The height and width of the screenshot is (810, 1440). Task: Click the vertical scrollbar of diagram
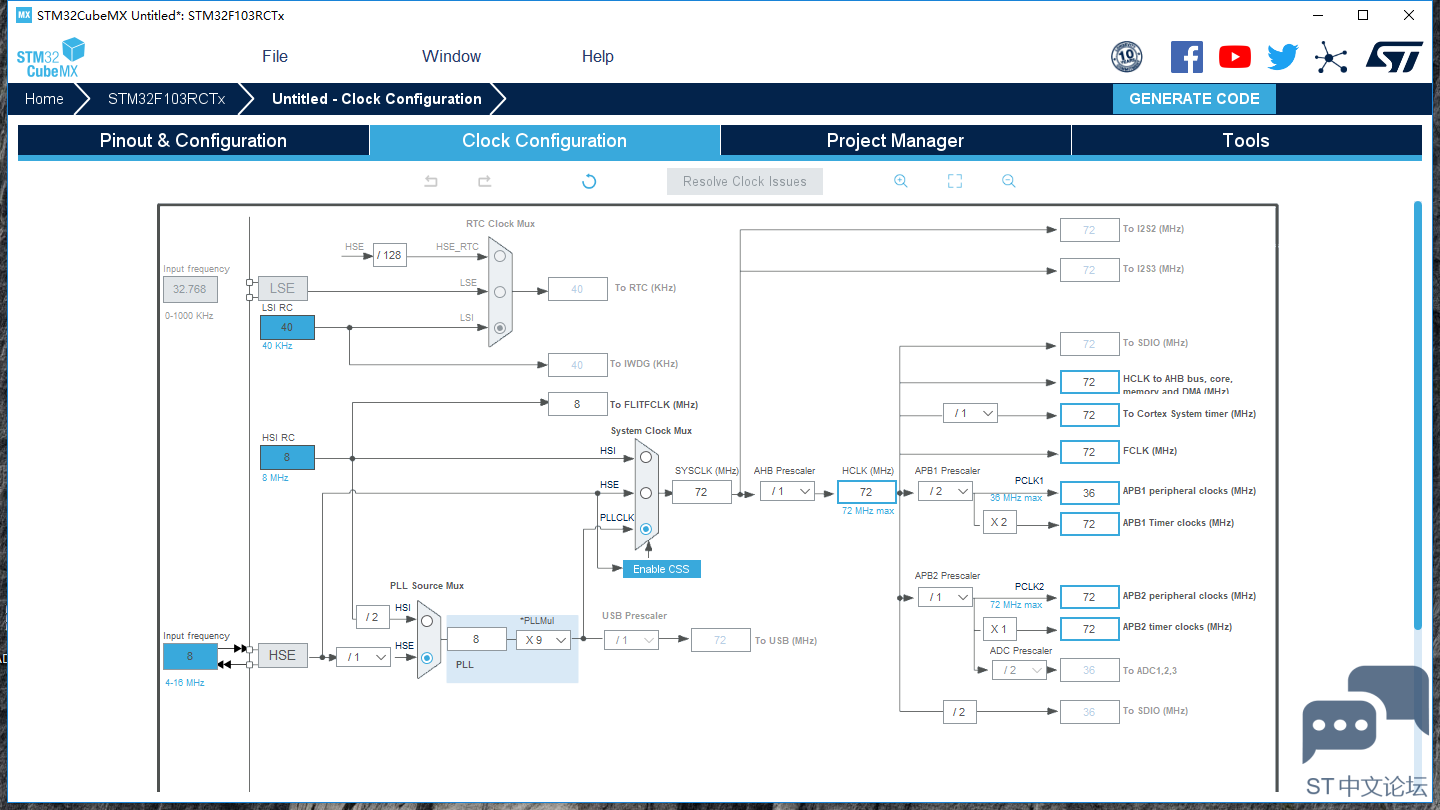[x=1417, y=415]
